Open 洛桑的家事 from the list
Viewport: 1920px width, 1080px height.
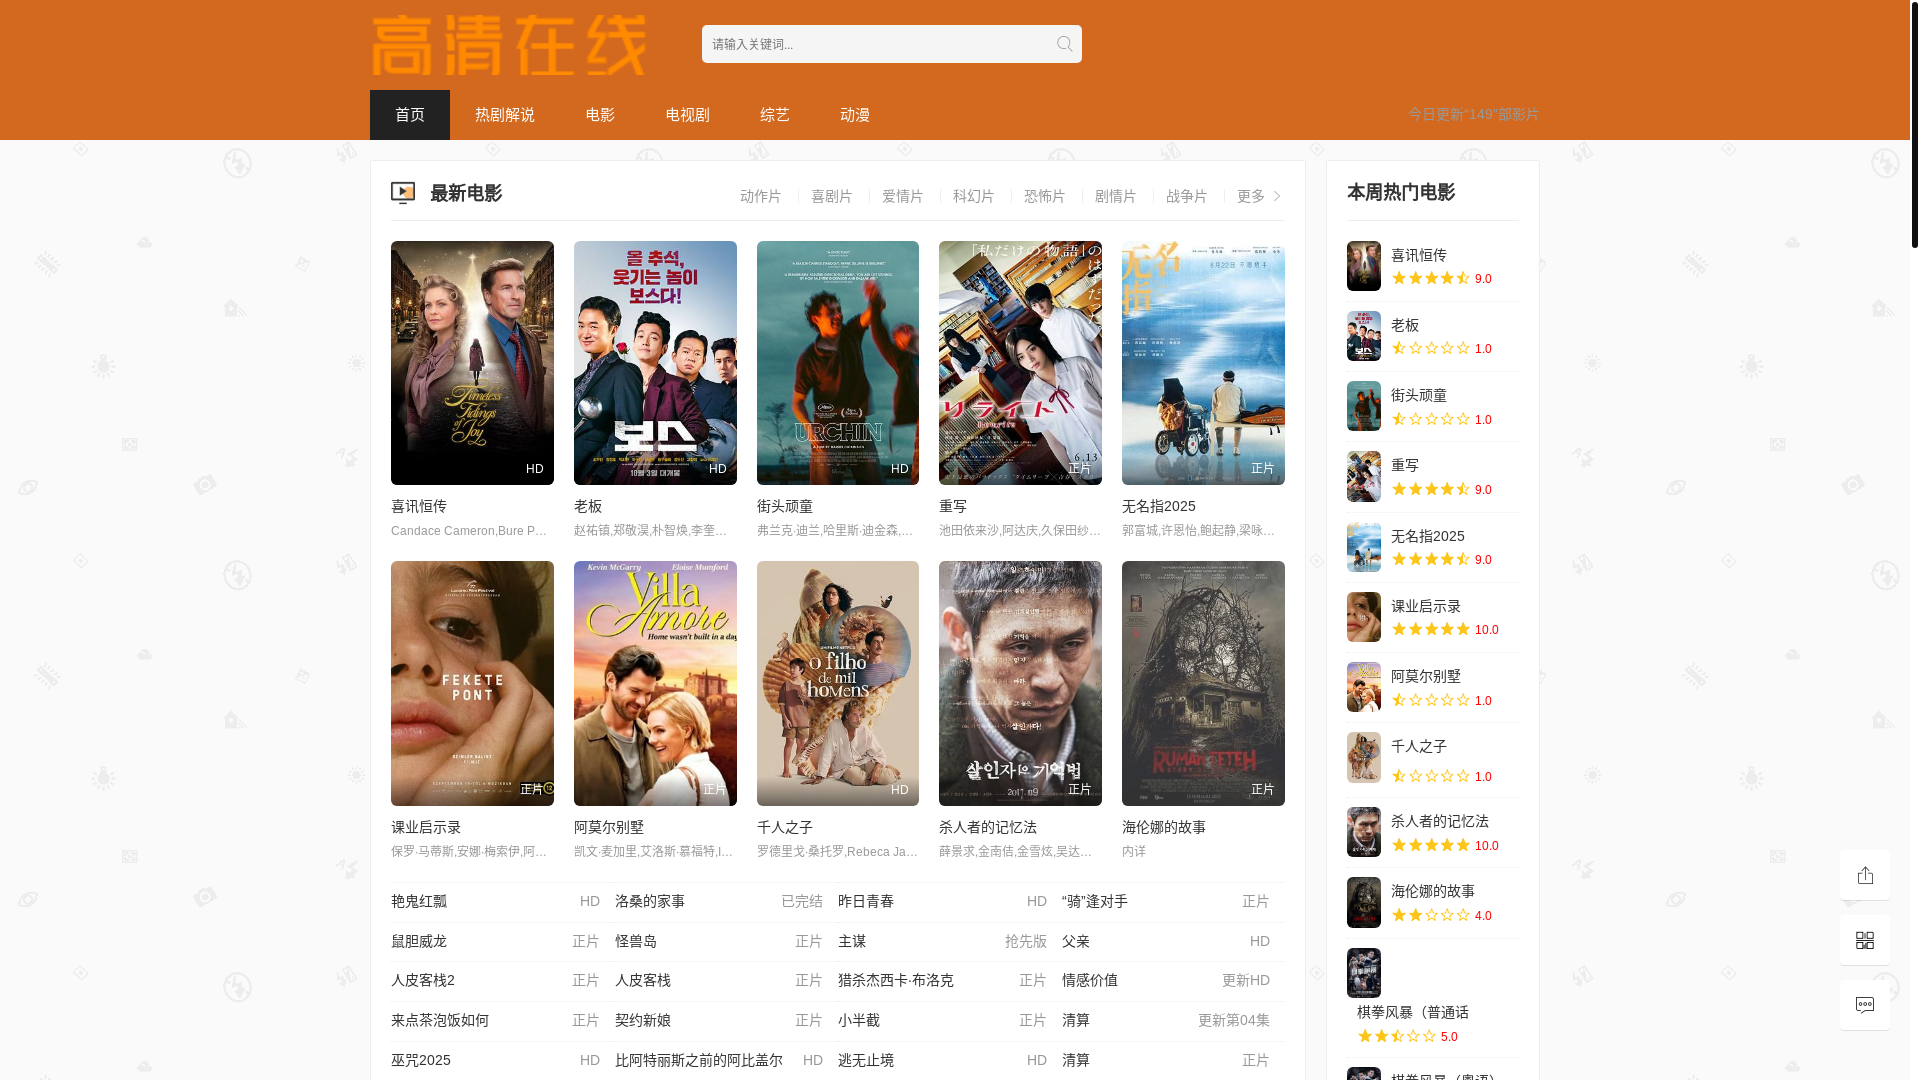click(650, 901)
